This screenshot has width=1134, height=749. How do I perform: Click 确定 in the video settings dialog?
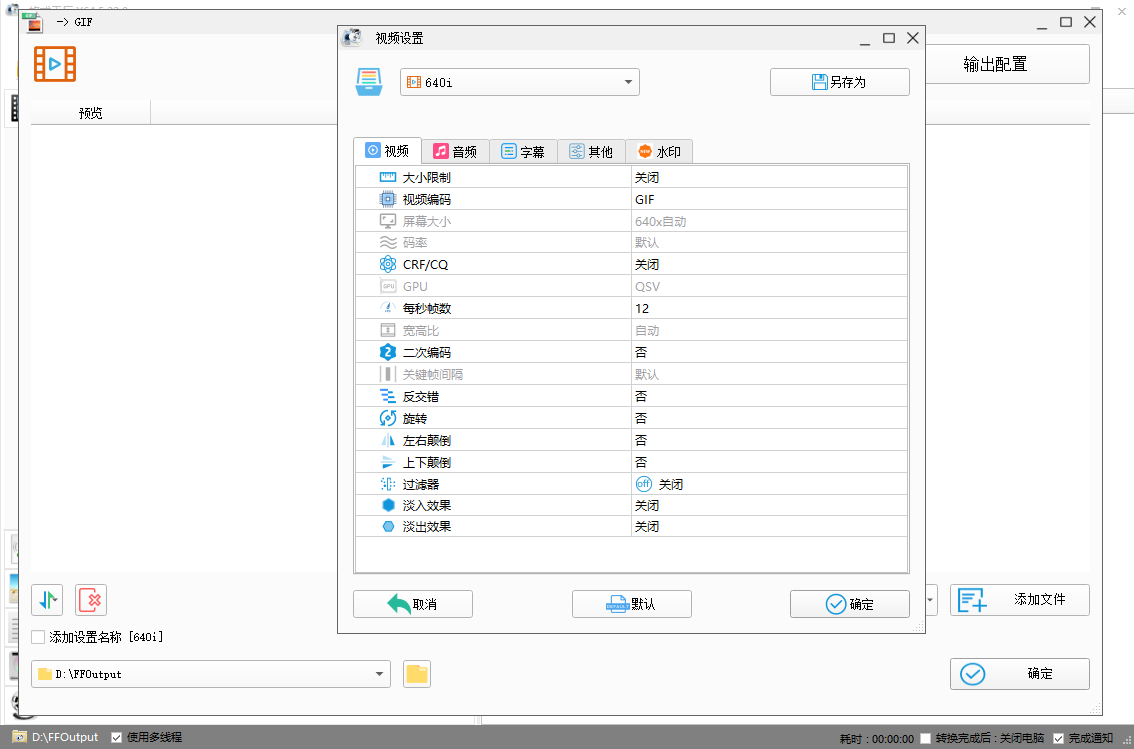(x=849, y=604)
